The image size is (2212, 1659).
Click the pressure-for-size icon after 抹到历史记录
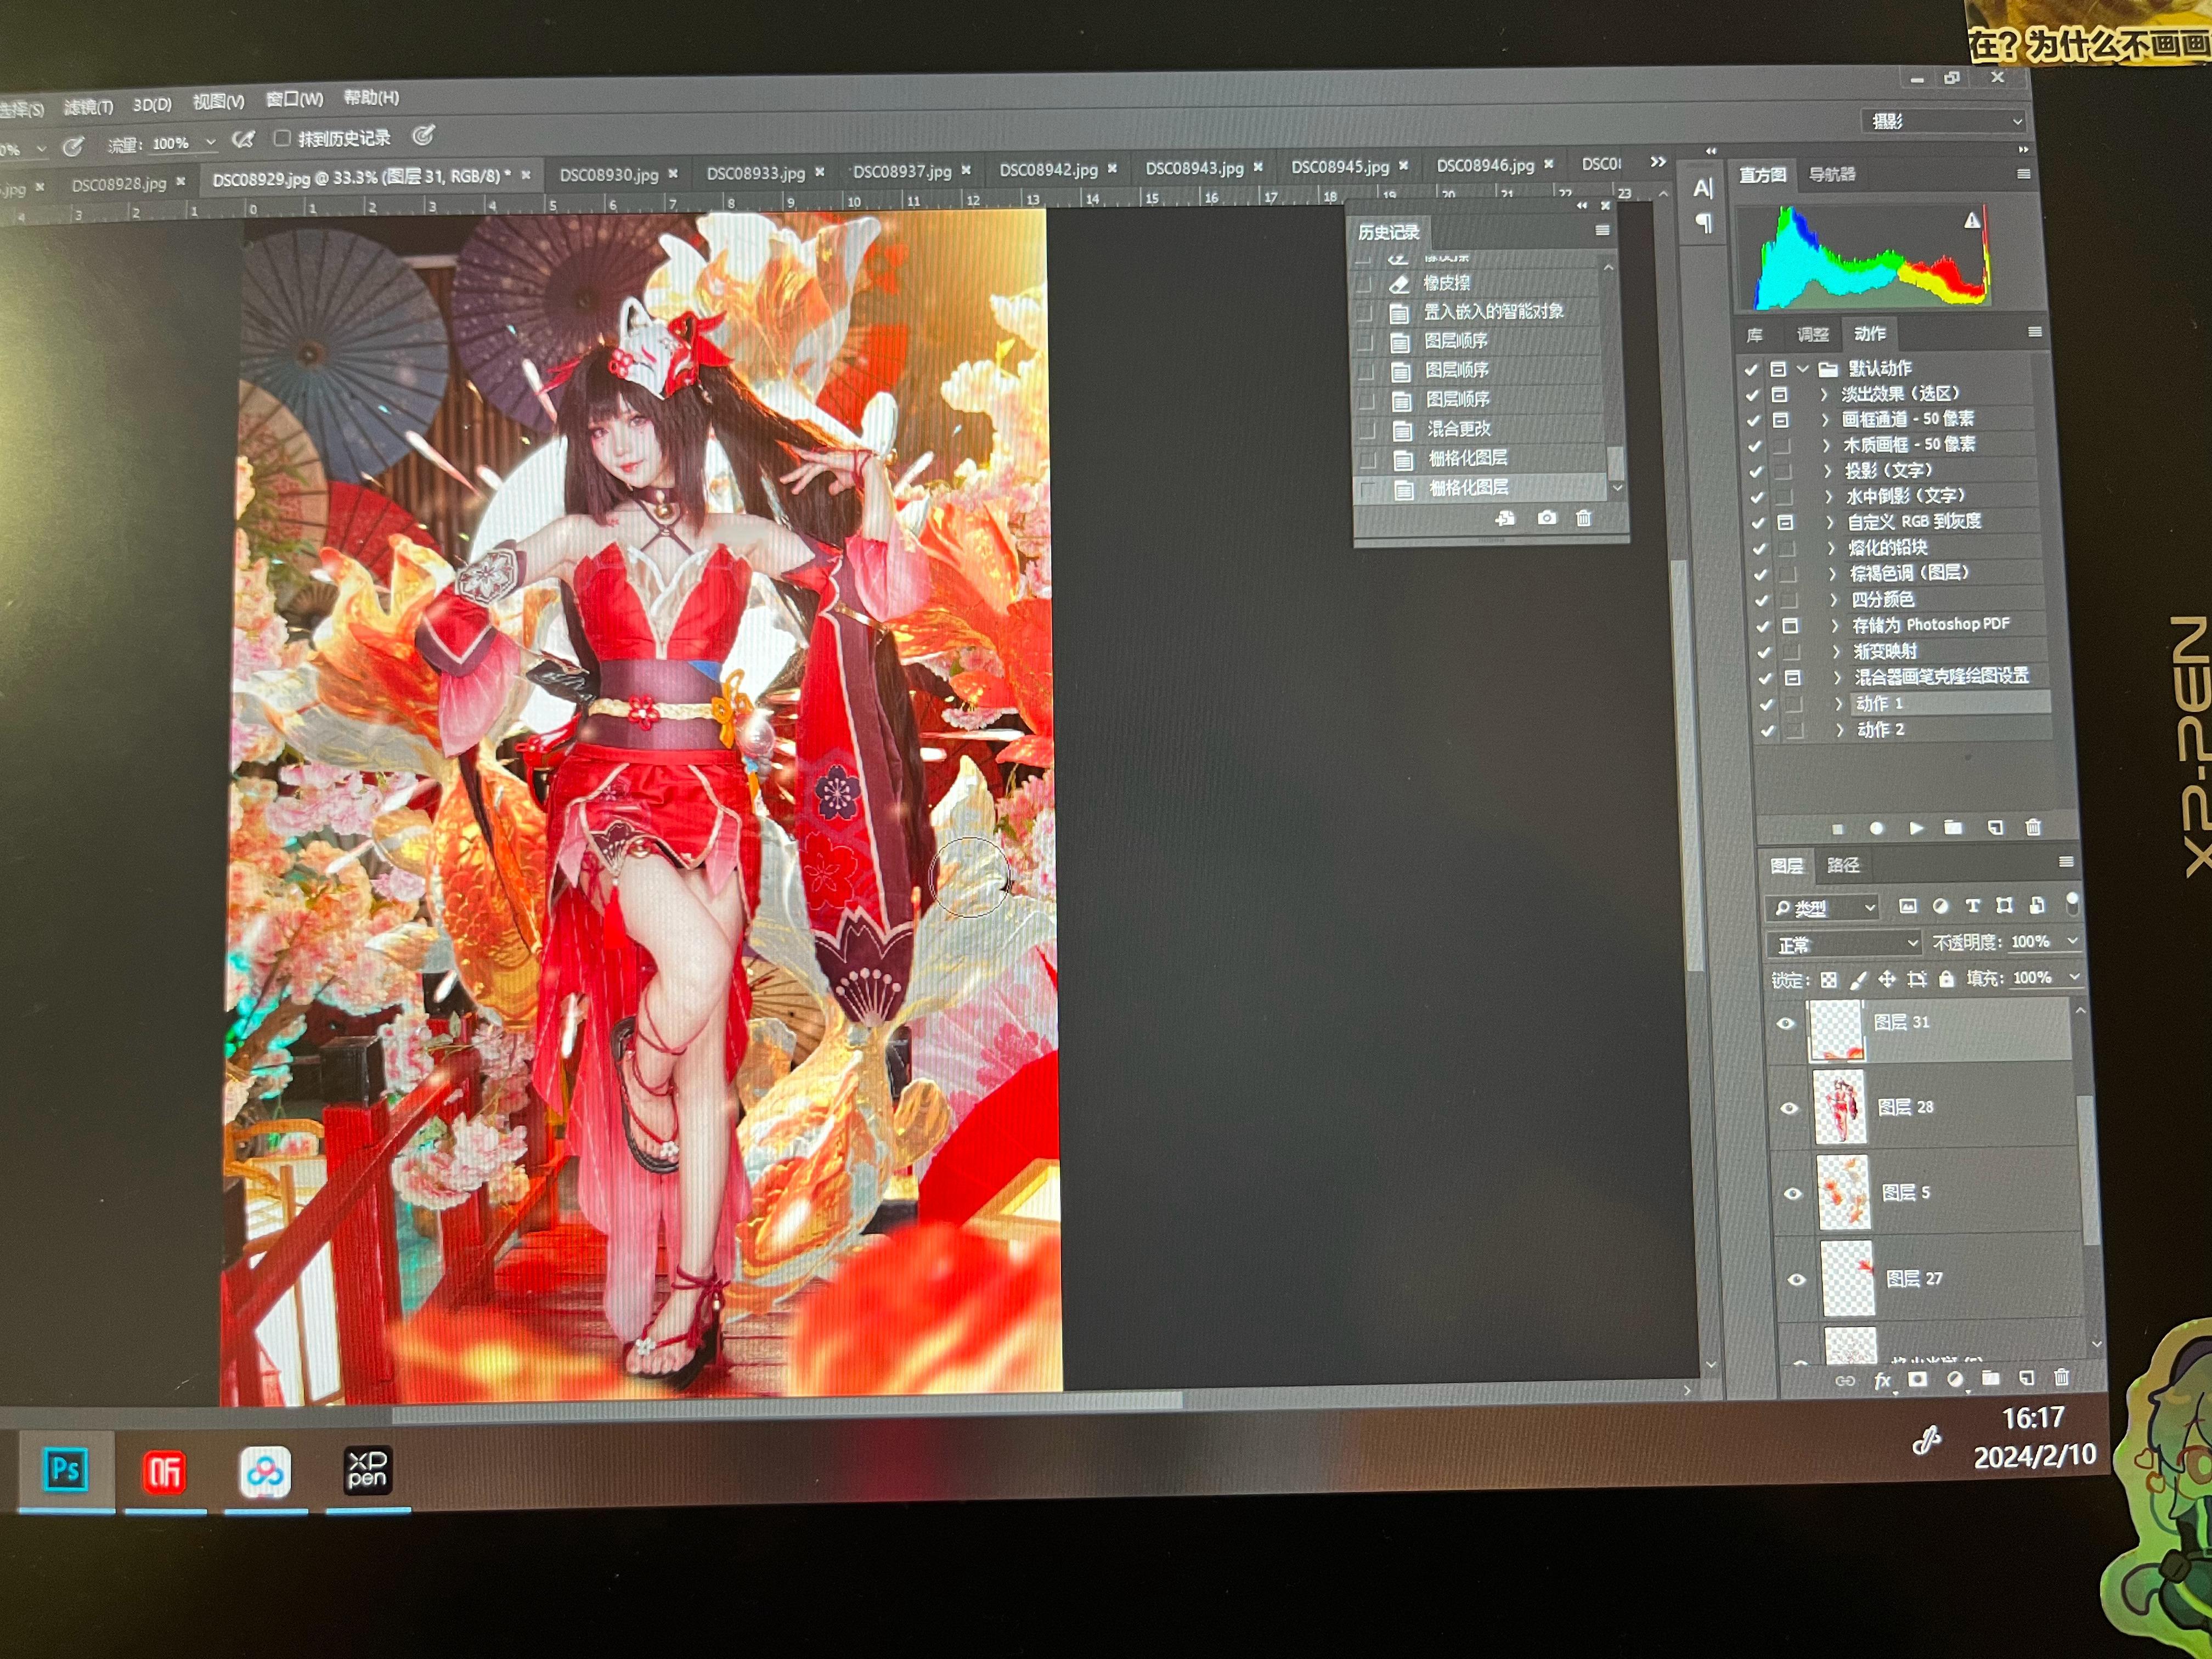click(423, 135)
